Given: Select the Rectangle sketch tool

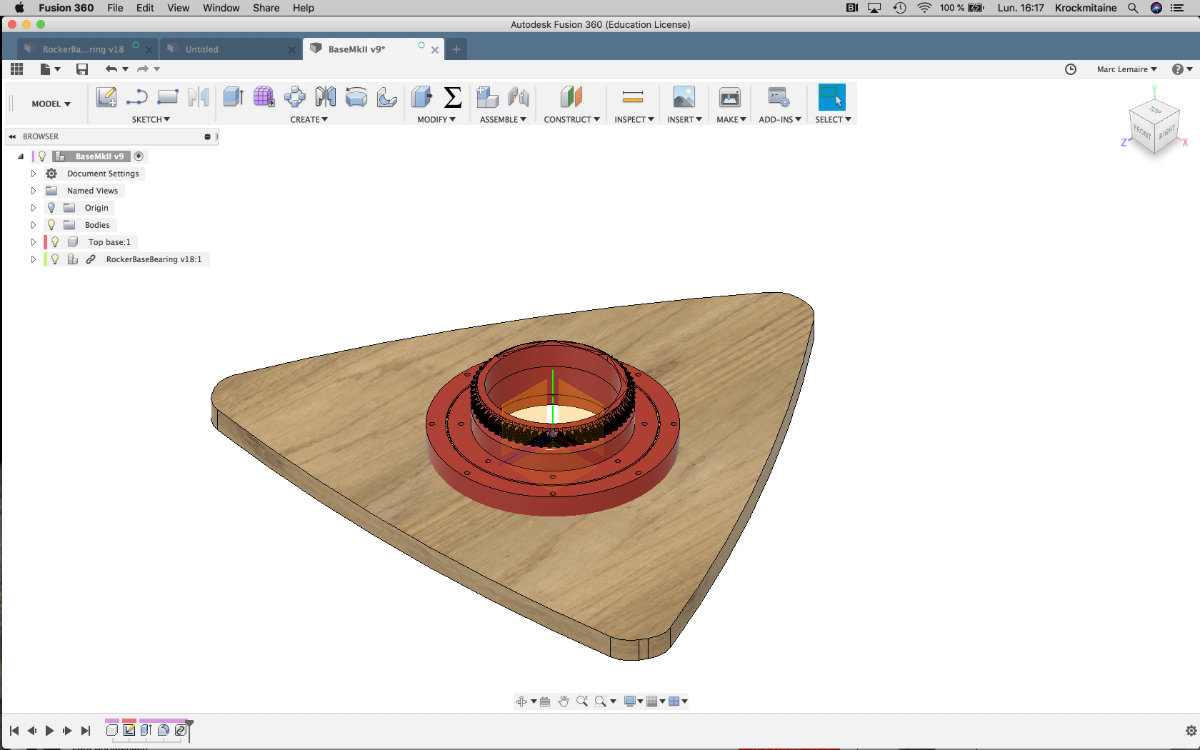Looking at the screenshot, I should pos(168,97).
